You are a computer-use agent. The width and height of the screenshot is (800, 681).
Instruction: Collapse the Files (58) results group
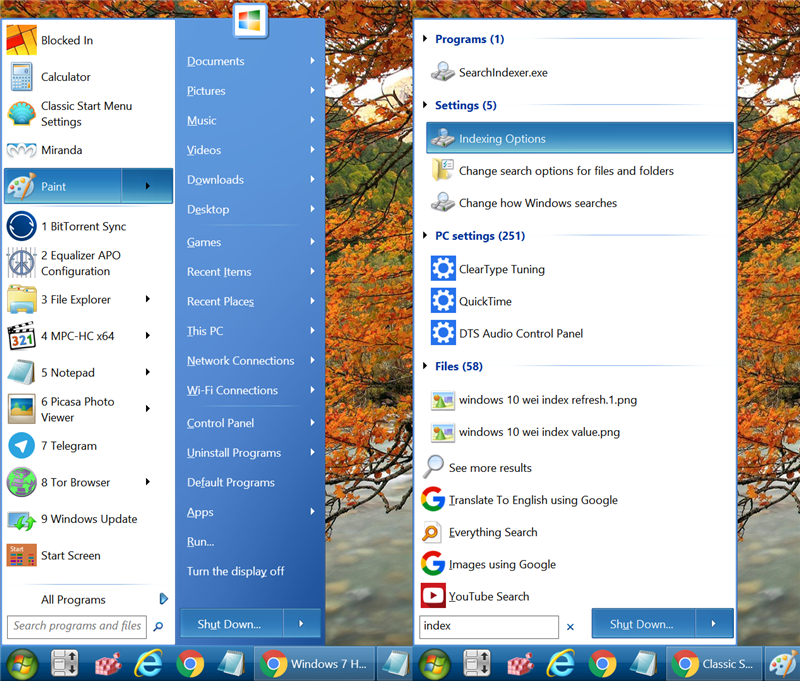click(424, 366)
